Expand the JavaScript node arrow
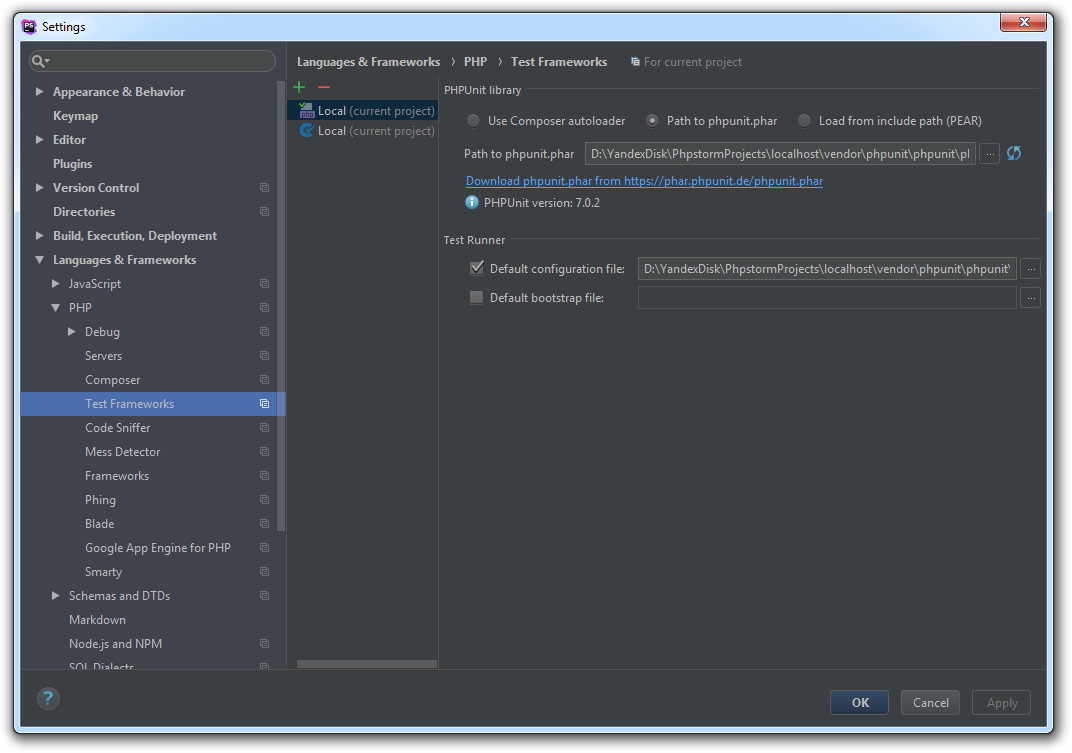 pyautogui.click(x=56, y=283)
